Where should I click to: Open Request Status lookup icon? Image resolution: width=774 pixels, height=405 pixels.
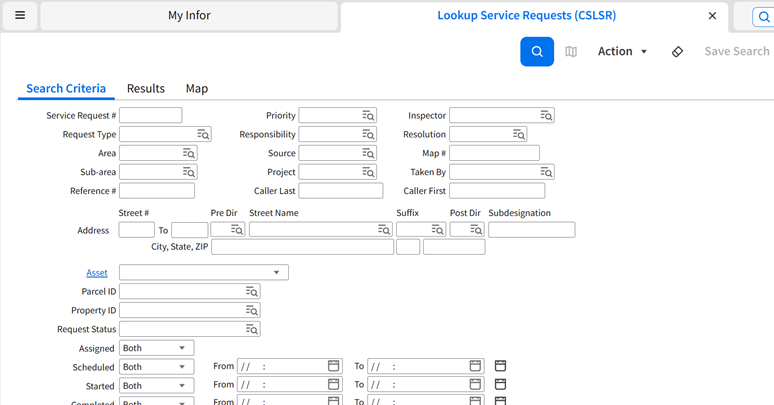click(252, 329)
